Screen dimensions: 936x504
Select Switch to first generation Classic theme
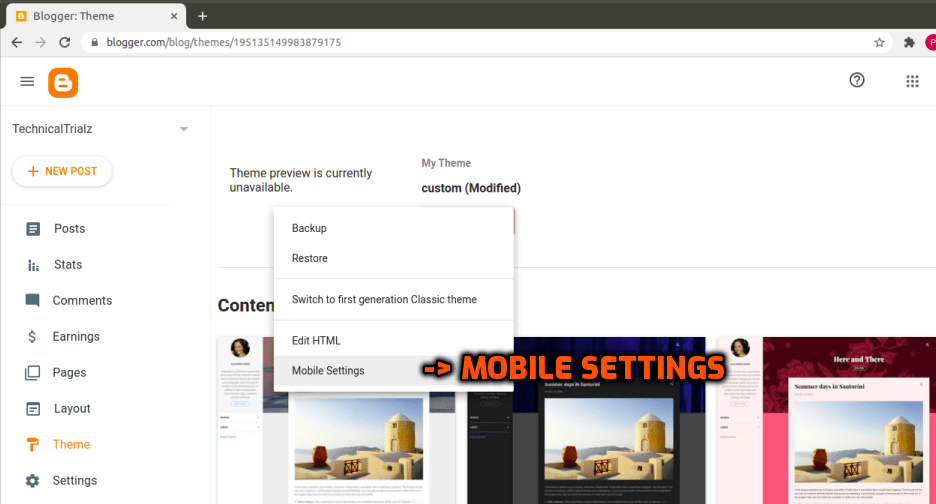(x=393, y=299)
